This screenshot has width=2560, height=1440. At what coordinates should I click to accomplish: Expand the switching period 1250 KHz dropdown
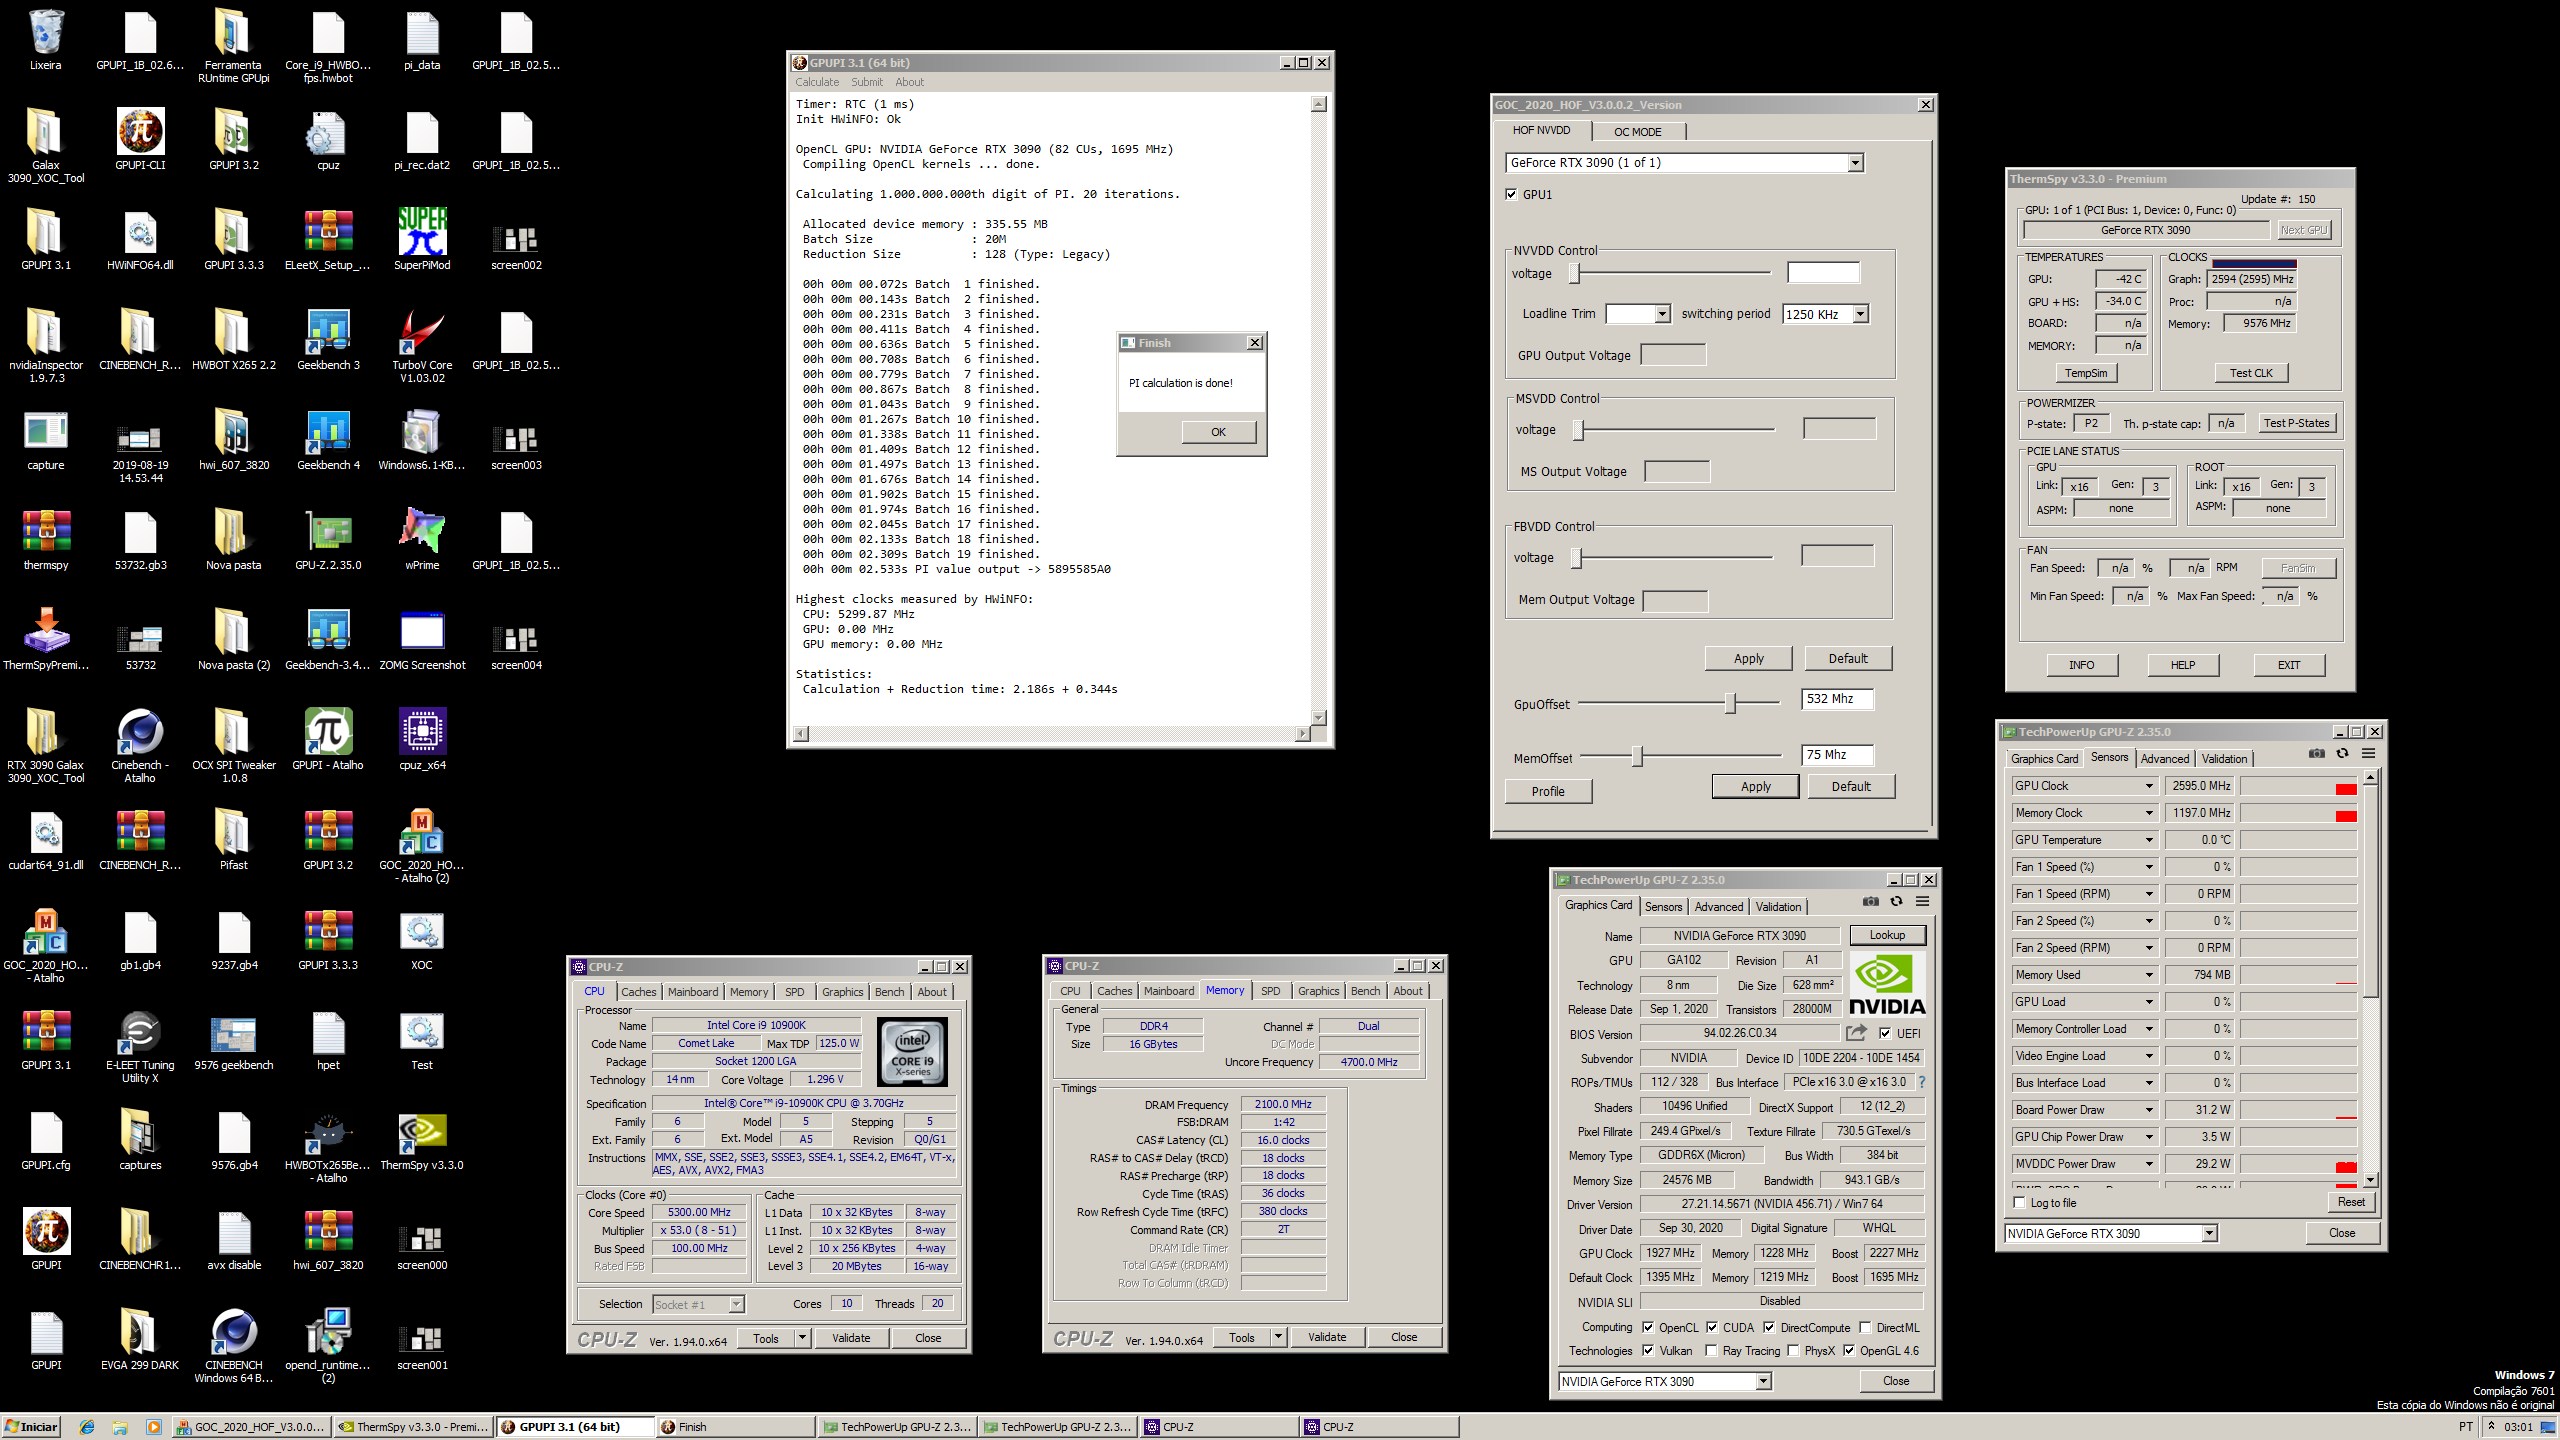point(1860,314)
